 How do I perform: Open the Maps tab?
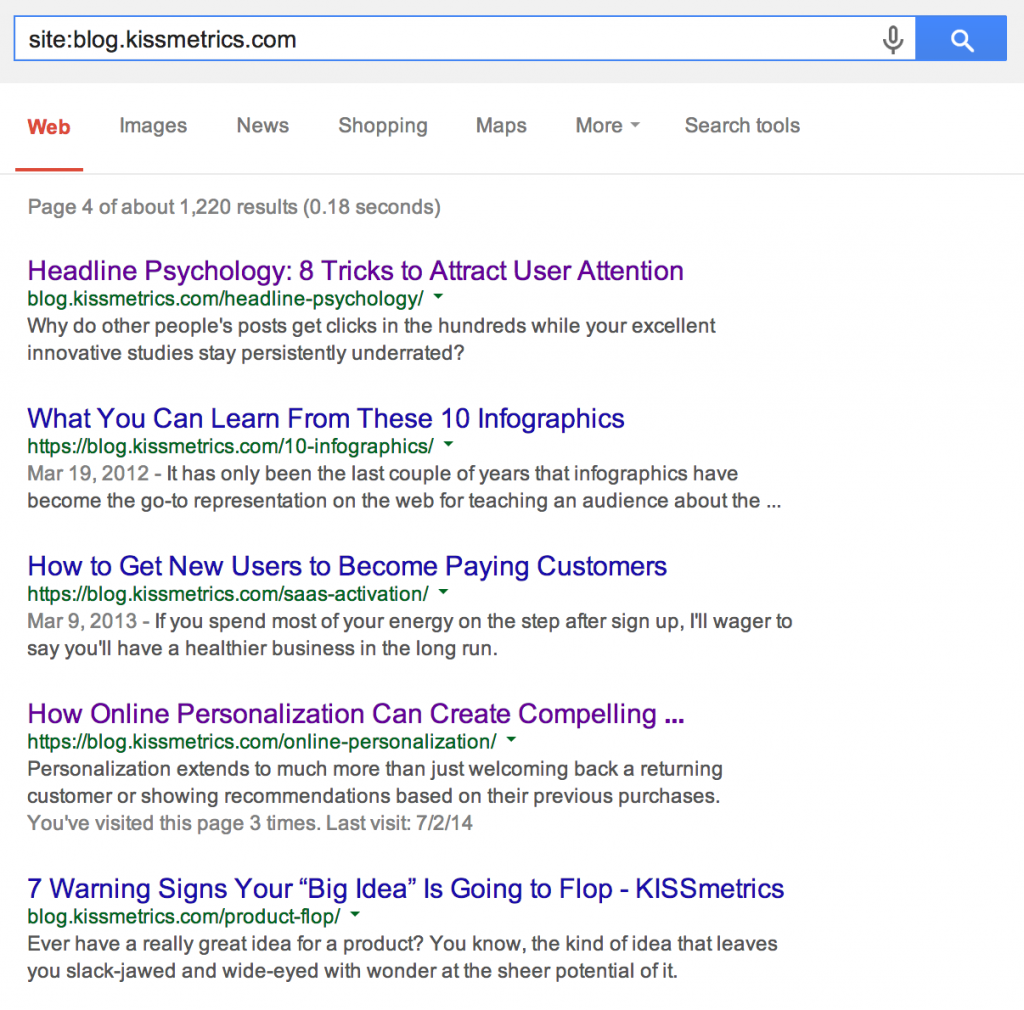501,125
